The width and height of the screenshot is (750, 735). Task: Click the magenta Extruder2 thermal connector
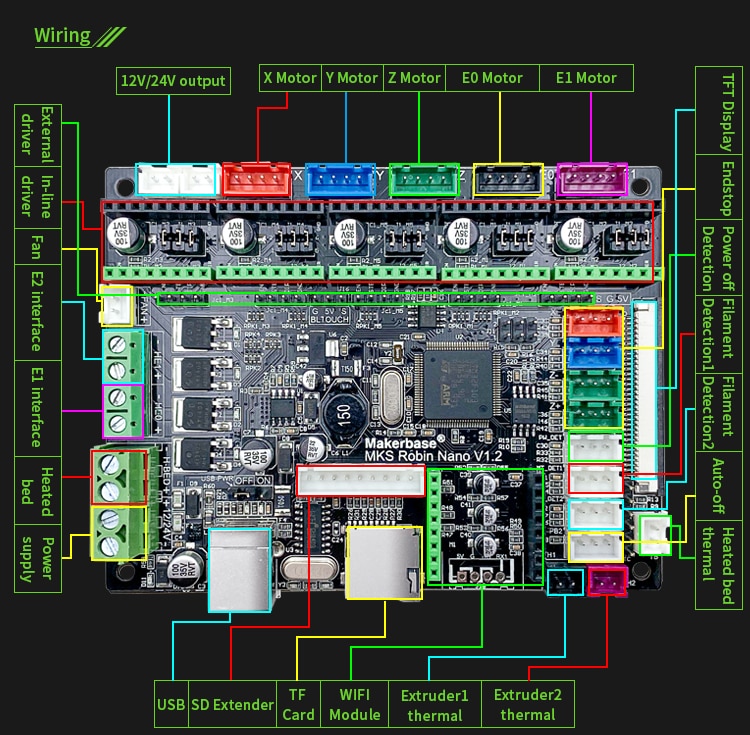pos(607,581)
